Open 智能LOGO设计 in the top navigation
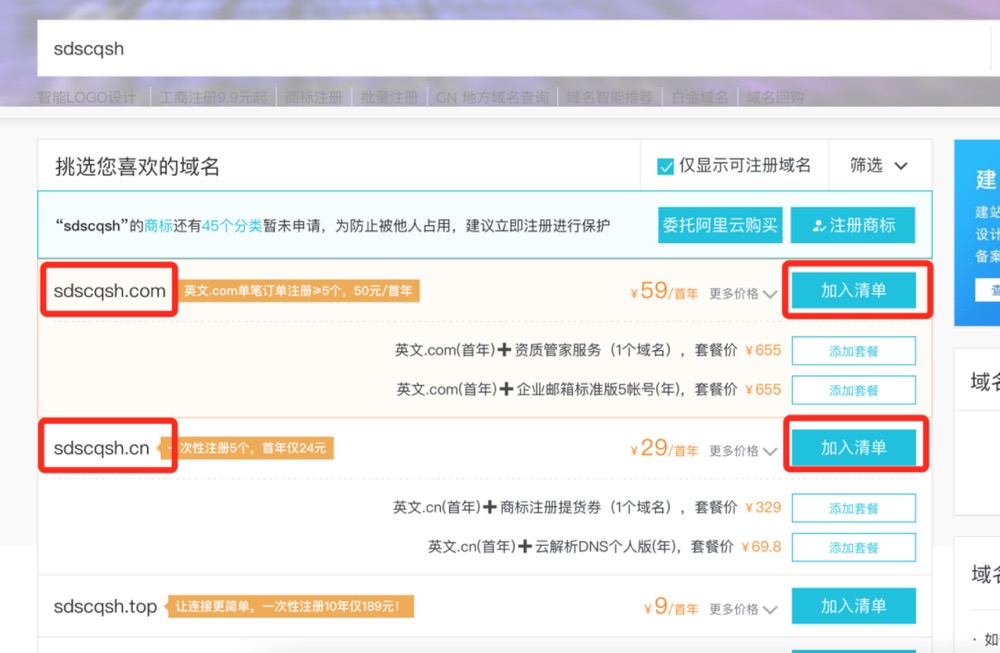The image size is (1000, 653). click(87, 97)
